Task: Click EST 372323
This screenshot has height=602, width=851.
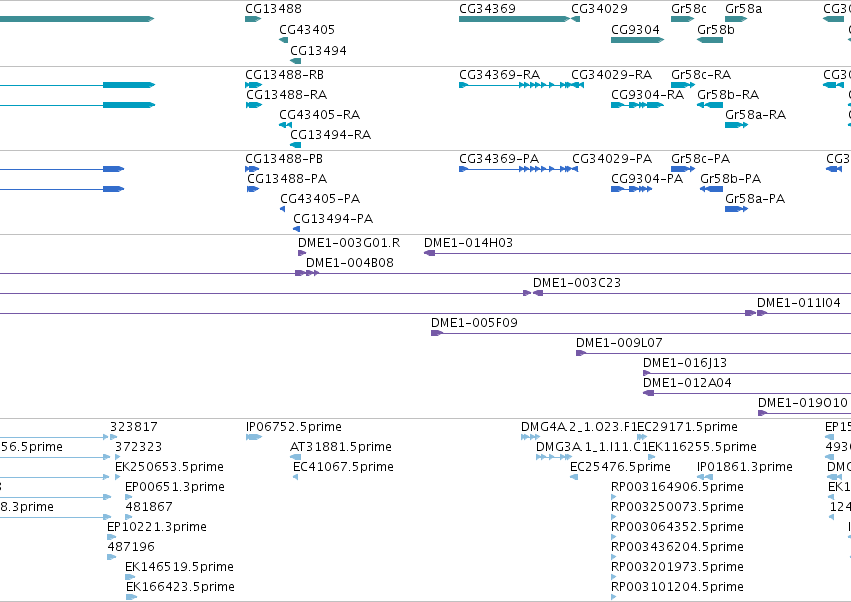Action: [118, 457]
